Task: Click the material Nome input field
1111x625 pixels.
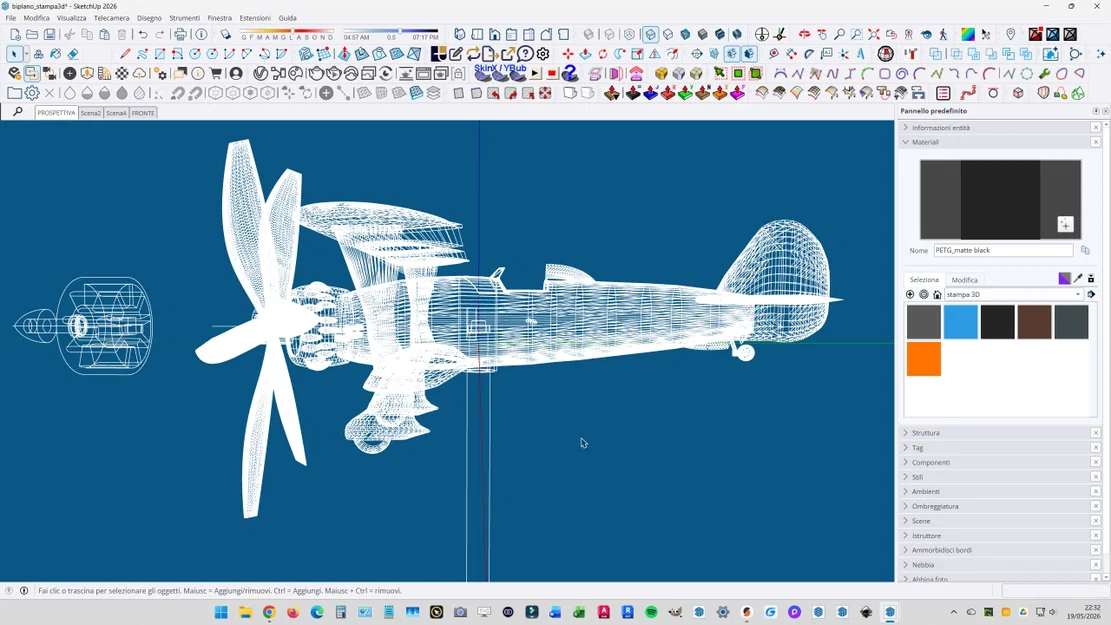Action: 1003,250
